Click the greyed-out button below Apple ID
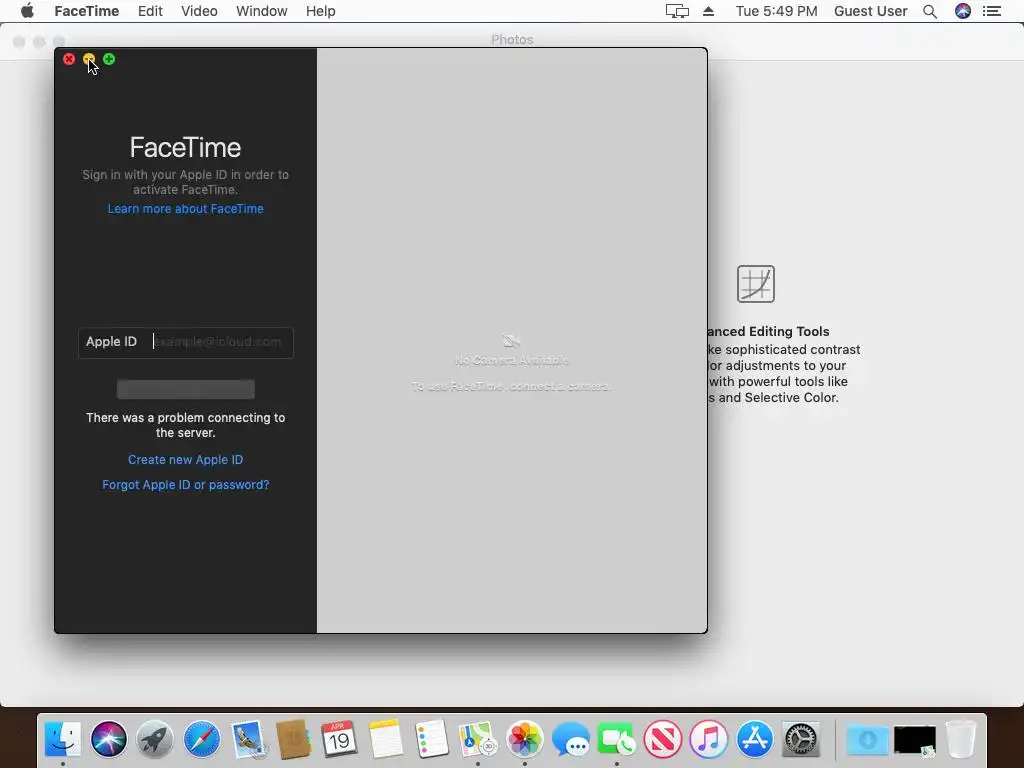The width and height of the screenshot is (1024, 768). coord(185,389)
